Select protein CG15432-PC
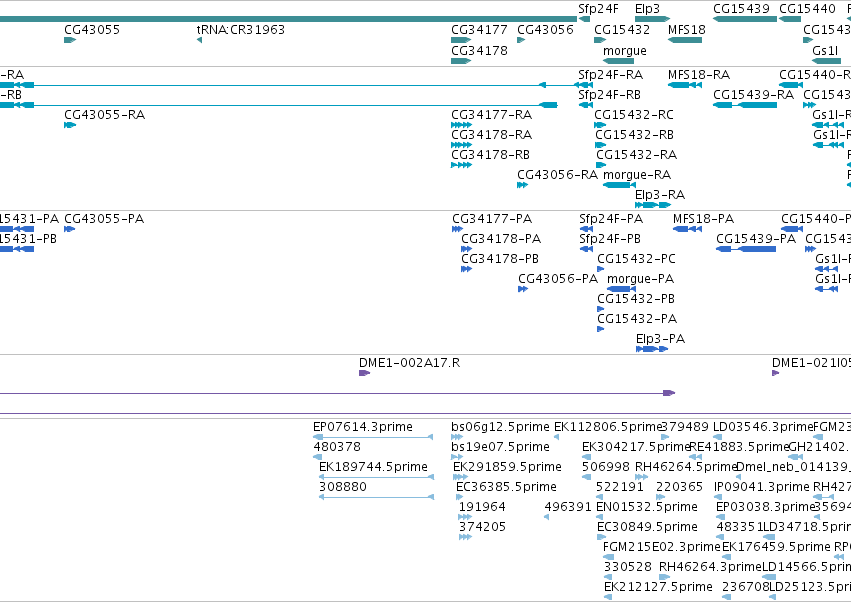 pos(637,259)
